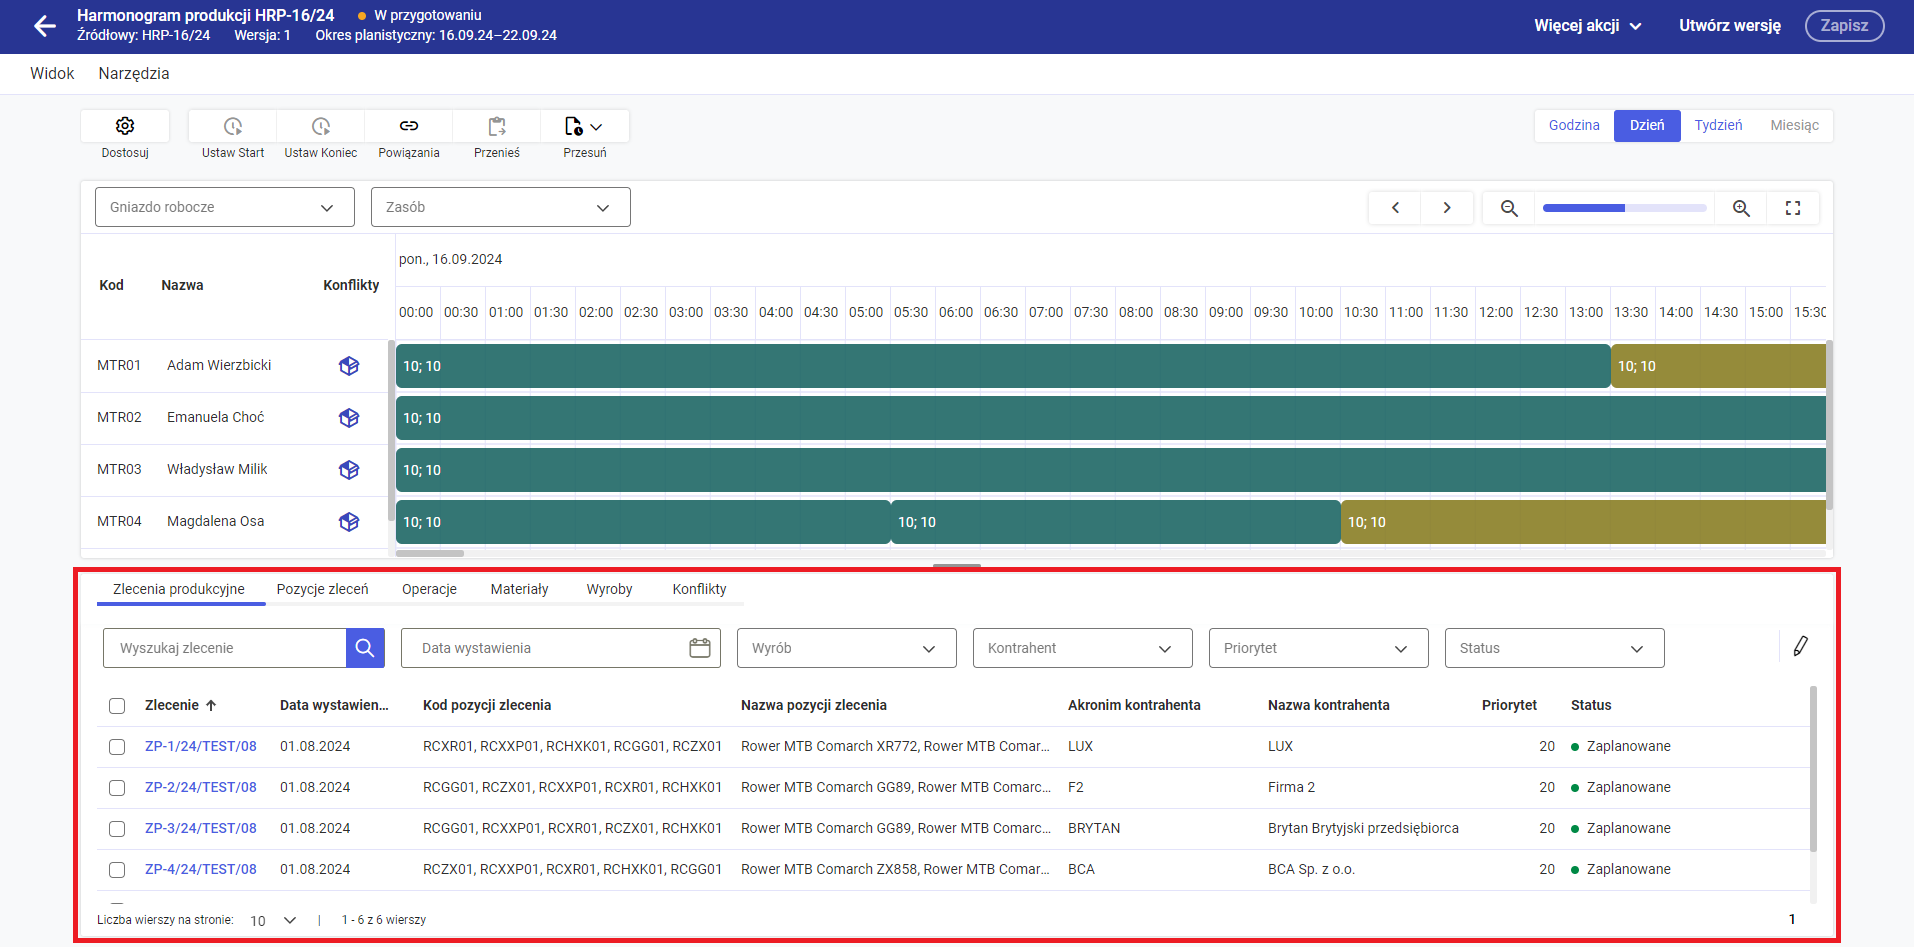The height and width of the screenshot is (947, 1914).
Task: Click conflict cube icon for Magdalena Osa
Action: point(349,522)
